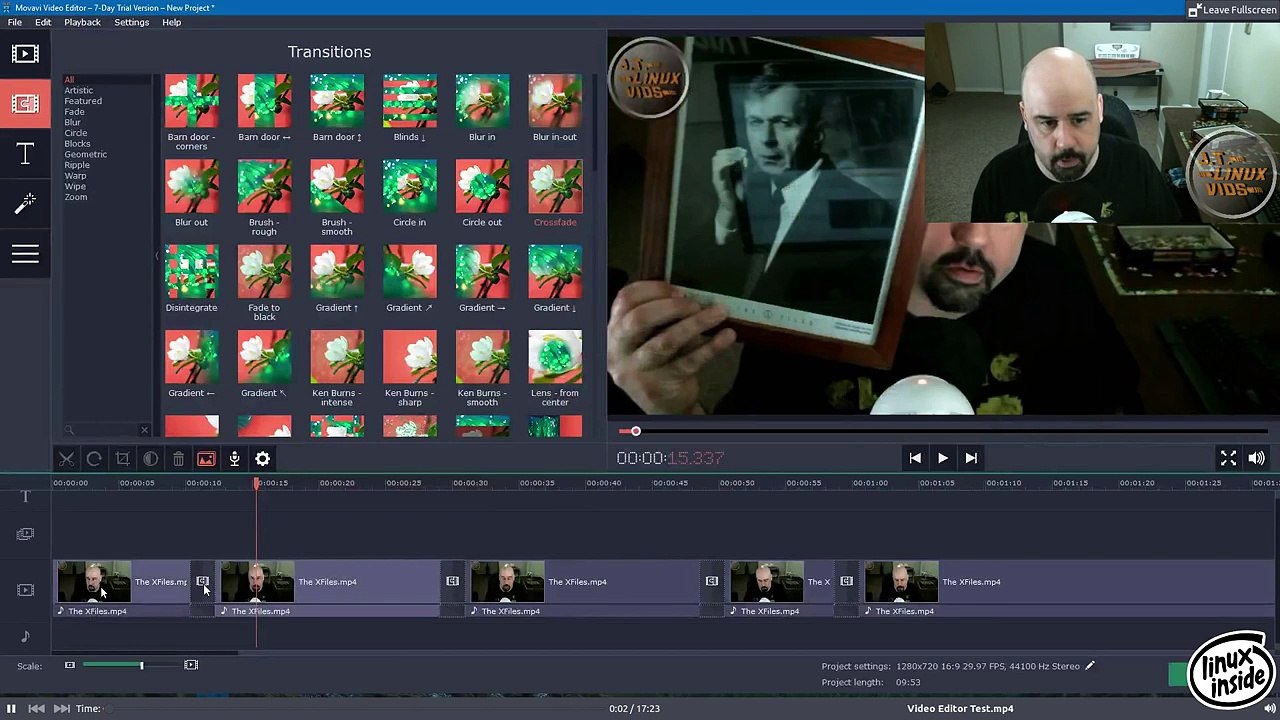1280x720 pixels.
Task: Select the crop tool in timeline toolbar
Action: pyautogui.click(x=122, y=459)
